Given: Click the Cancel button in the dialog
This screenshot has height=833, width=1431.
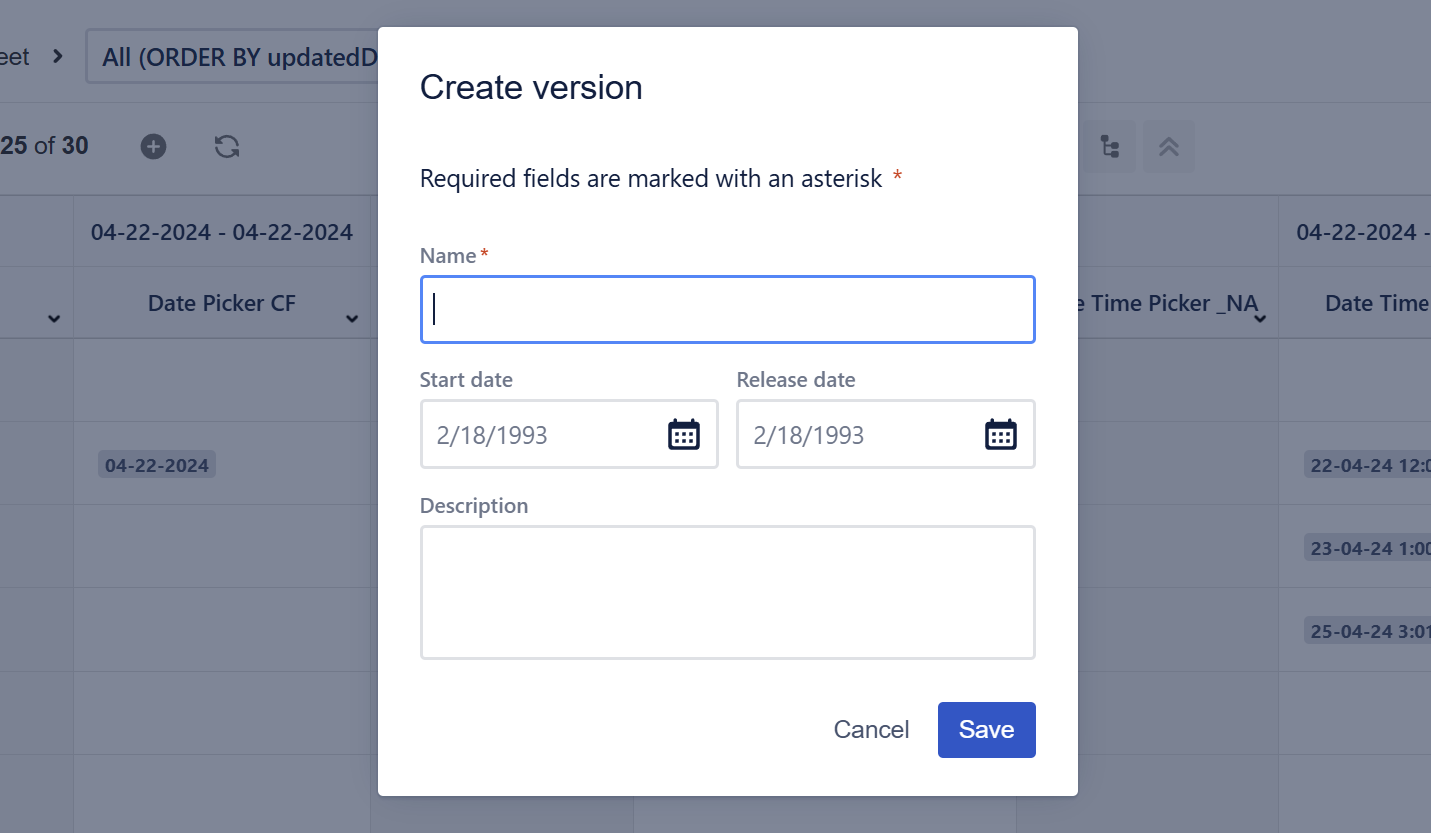Looking at the screenshot, I should point(871,730).
